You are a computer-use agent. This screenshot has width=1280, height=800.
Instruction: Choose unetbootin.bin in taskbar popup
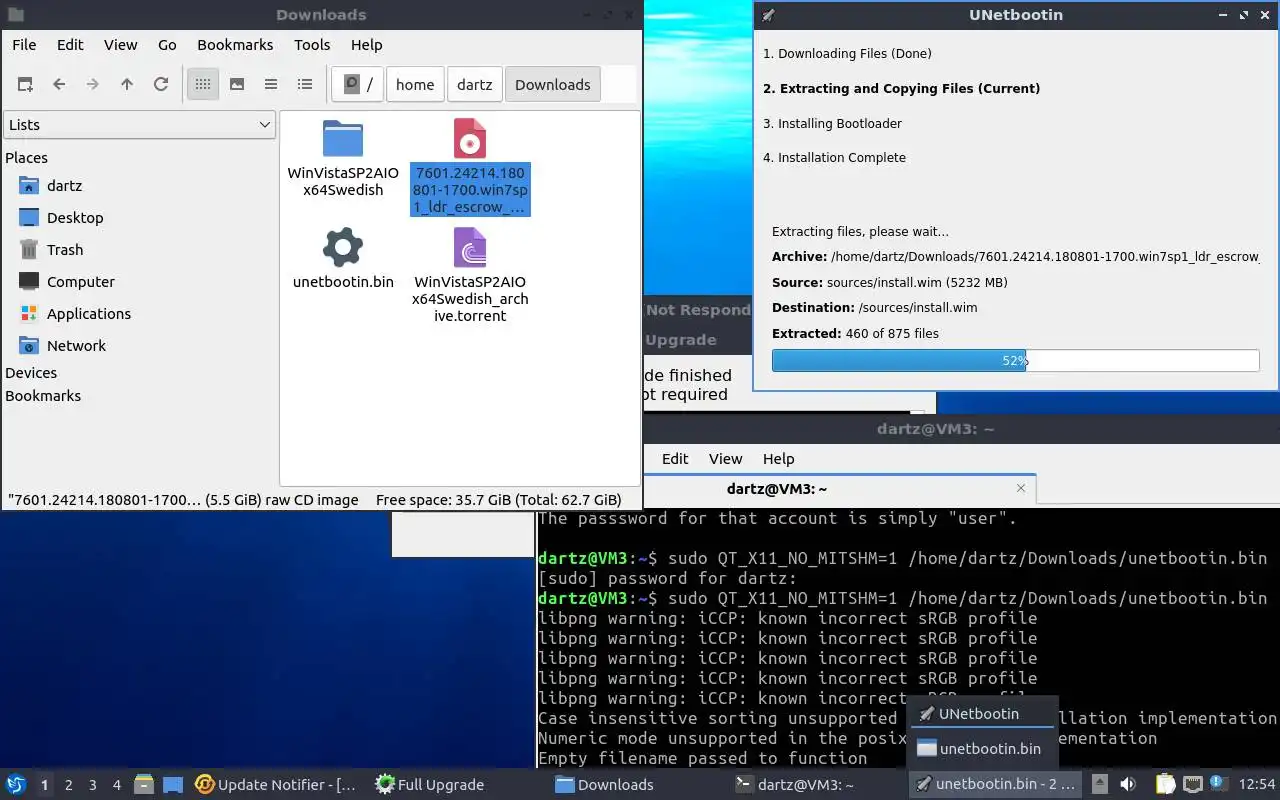point(981,749)
